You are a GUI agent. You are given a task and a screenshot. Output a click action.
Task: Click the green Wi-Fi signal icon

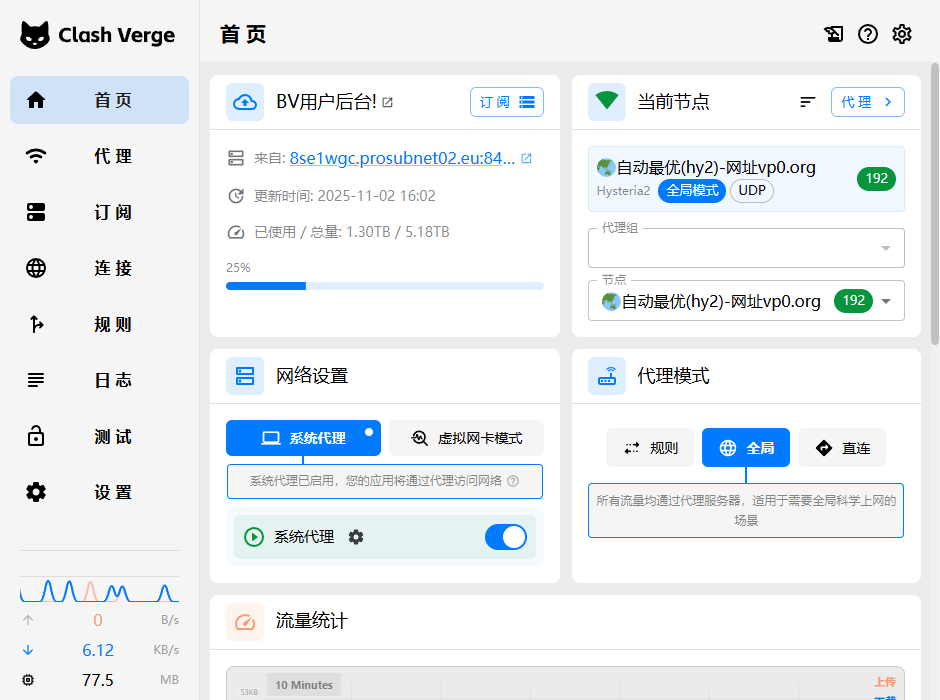click(607, 102)
